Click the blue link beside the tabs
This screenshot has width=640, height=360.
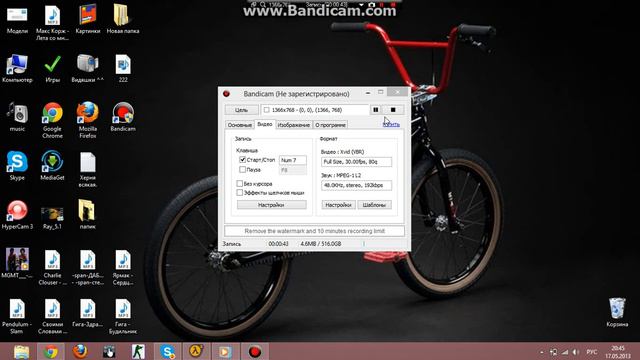pos(391,124)
